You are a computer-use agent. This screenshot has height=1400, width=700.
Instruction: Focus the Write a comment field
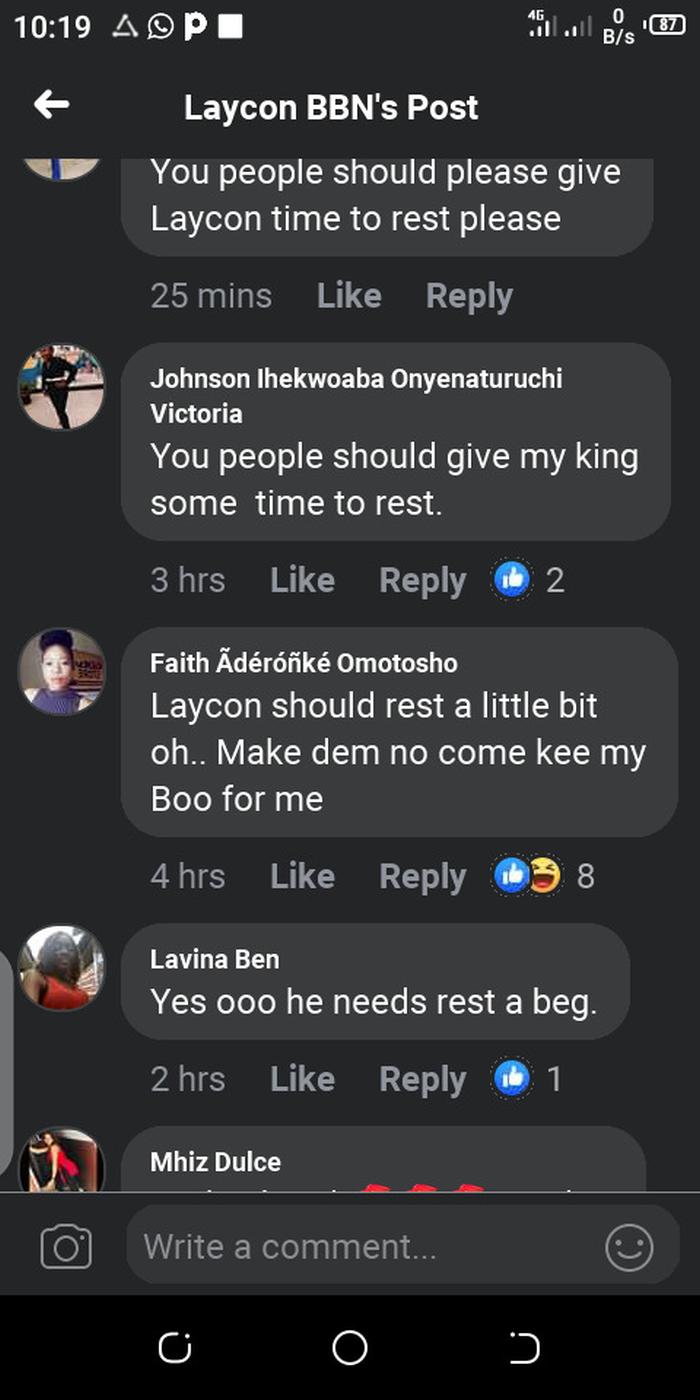pos(360,1247)
